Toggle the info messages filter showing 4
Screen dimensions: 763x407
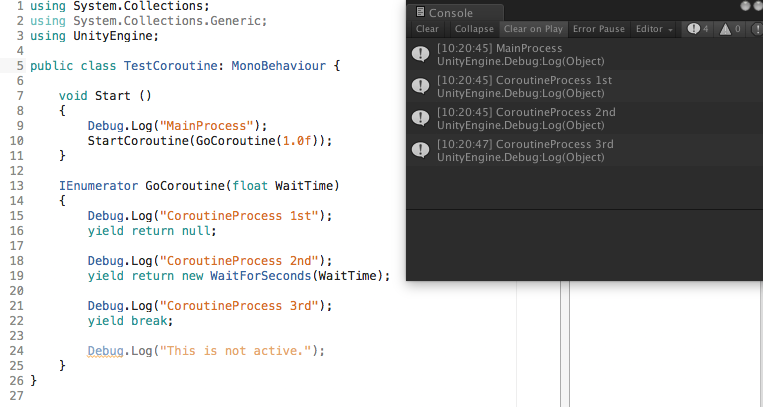(x=698, y=29)
